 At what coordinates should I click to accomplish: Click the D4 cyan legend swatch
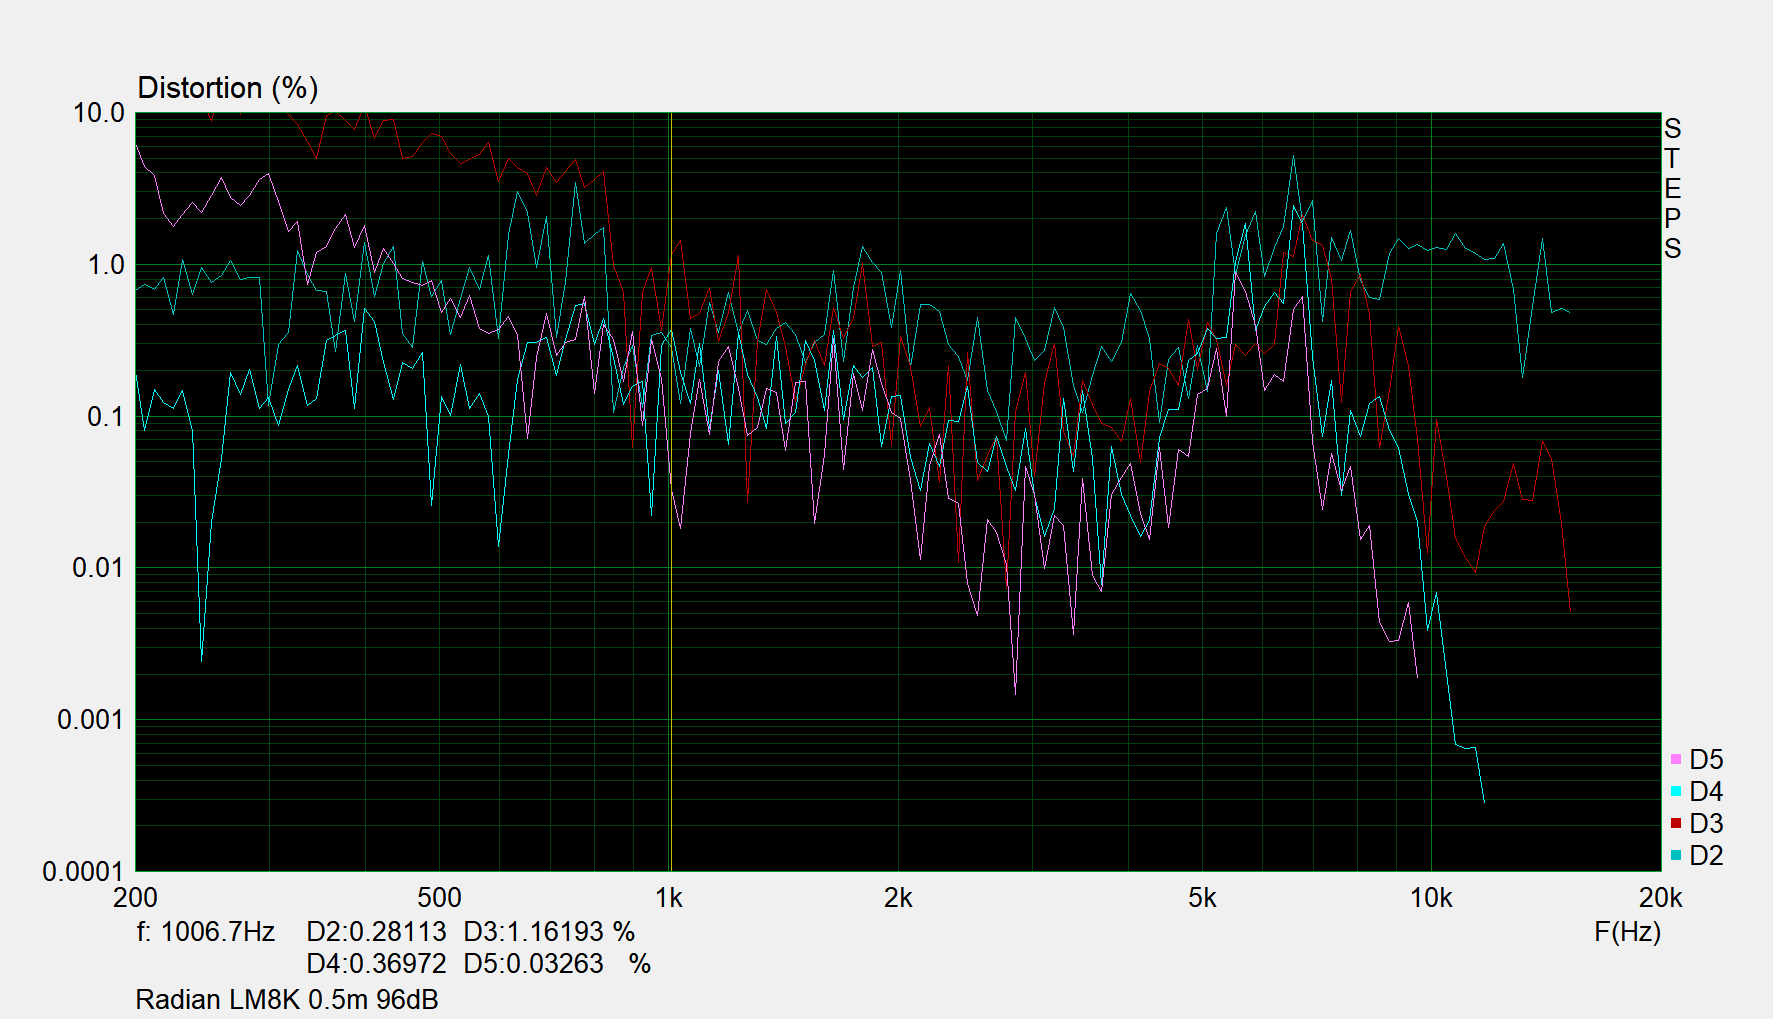pos(1676,792)
